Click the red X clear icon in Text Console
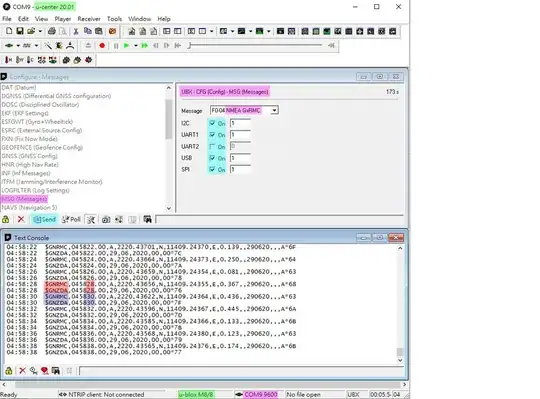 (x=22, y=370)
